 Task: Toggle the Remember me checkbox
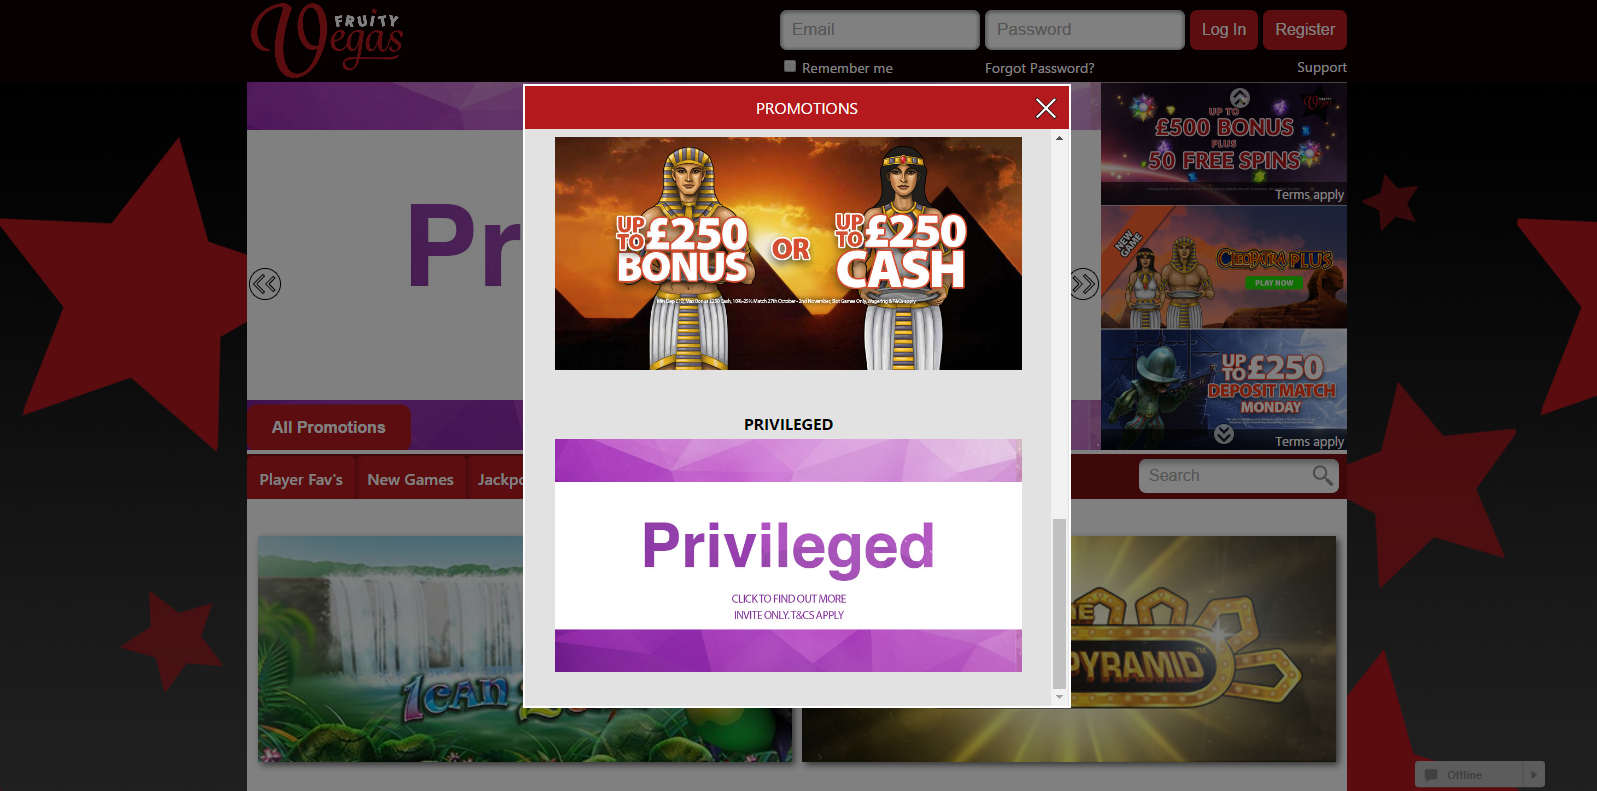[790, 66]
